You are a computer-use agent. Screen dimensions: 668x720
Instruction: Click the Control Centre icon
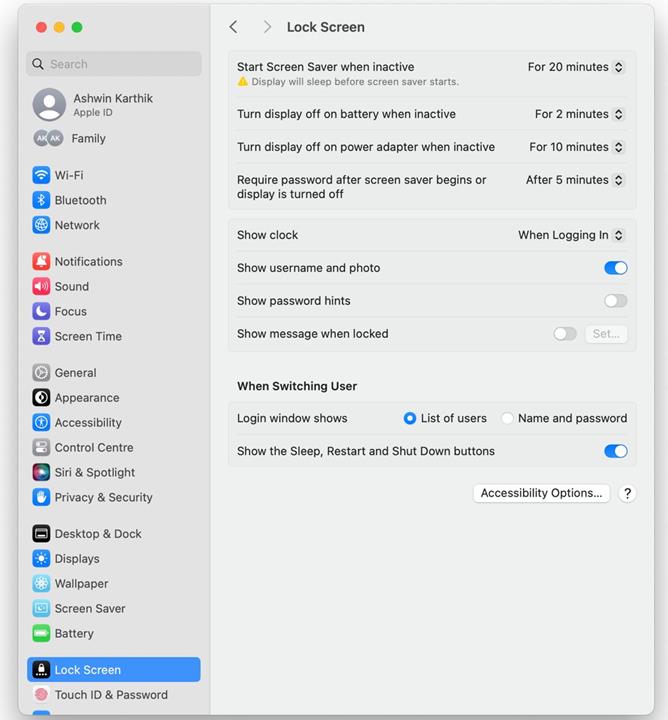[x=41, y=447]
